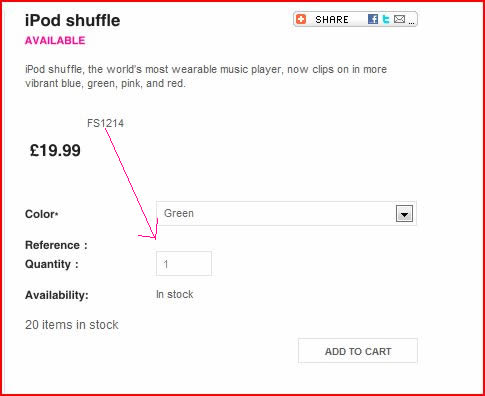485x396 pixels.
Task: Share the product on Facebook
Action: pyautogui.click(x=373, y=19)
